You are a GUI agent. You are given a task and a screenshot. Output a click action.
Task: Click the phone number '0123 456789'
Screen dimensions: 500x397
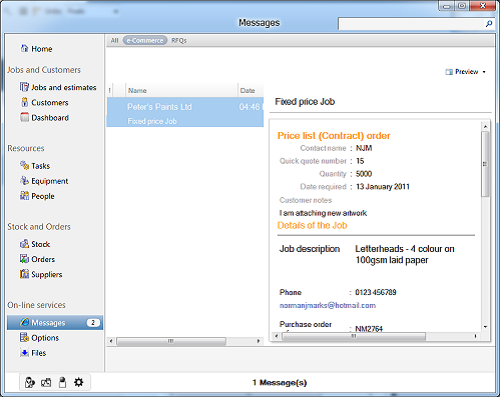point(376,292)
